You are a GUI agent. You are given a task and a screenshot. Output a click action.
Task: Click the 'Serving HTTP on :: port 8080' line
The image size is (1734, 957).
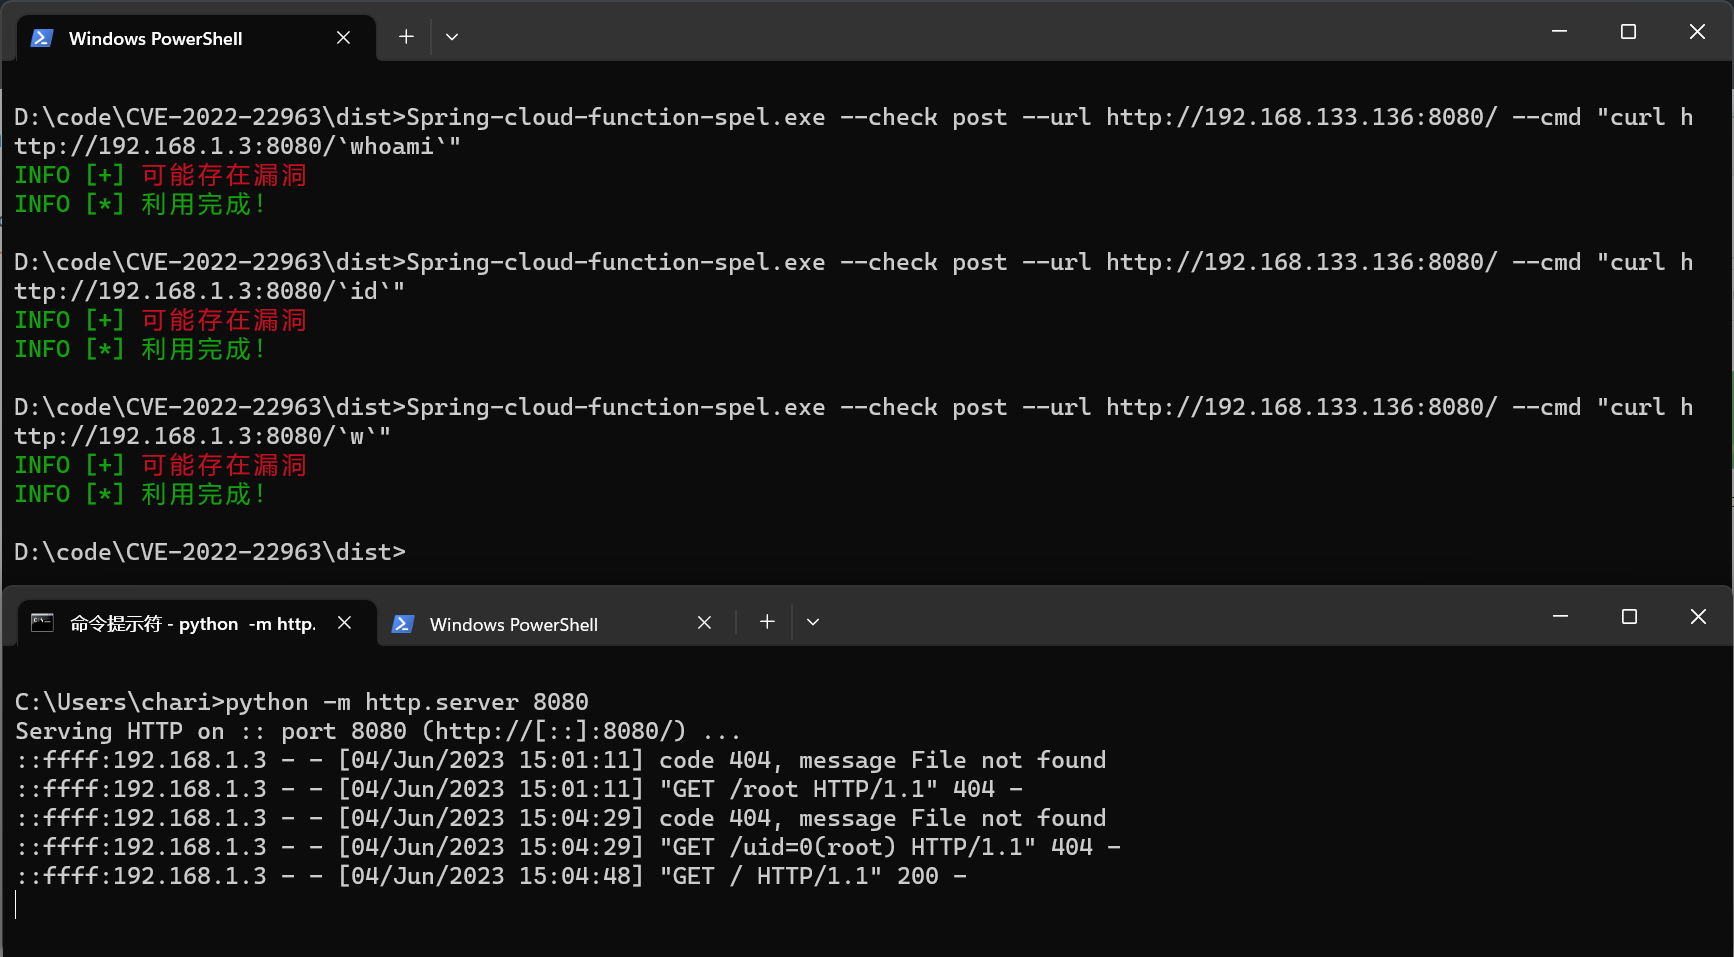[x=378, y=731]
